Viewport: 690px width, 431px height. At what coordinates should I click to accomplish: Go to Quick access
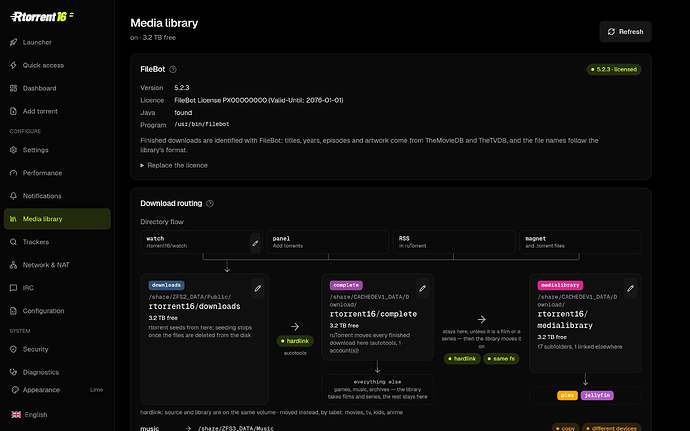[57, 65]
